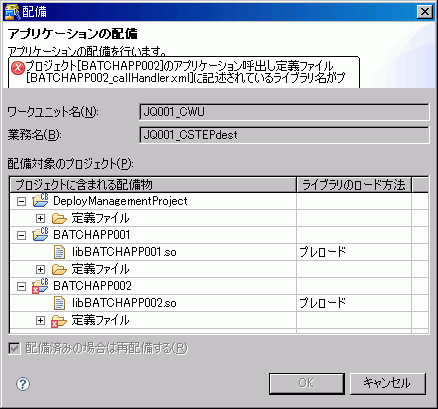Click 定義ファイル text under BATCHAPP002

[100, 320]
